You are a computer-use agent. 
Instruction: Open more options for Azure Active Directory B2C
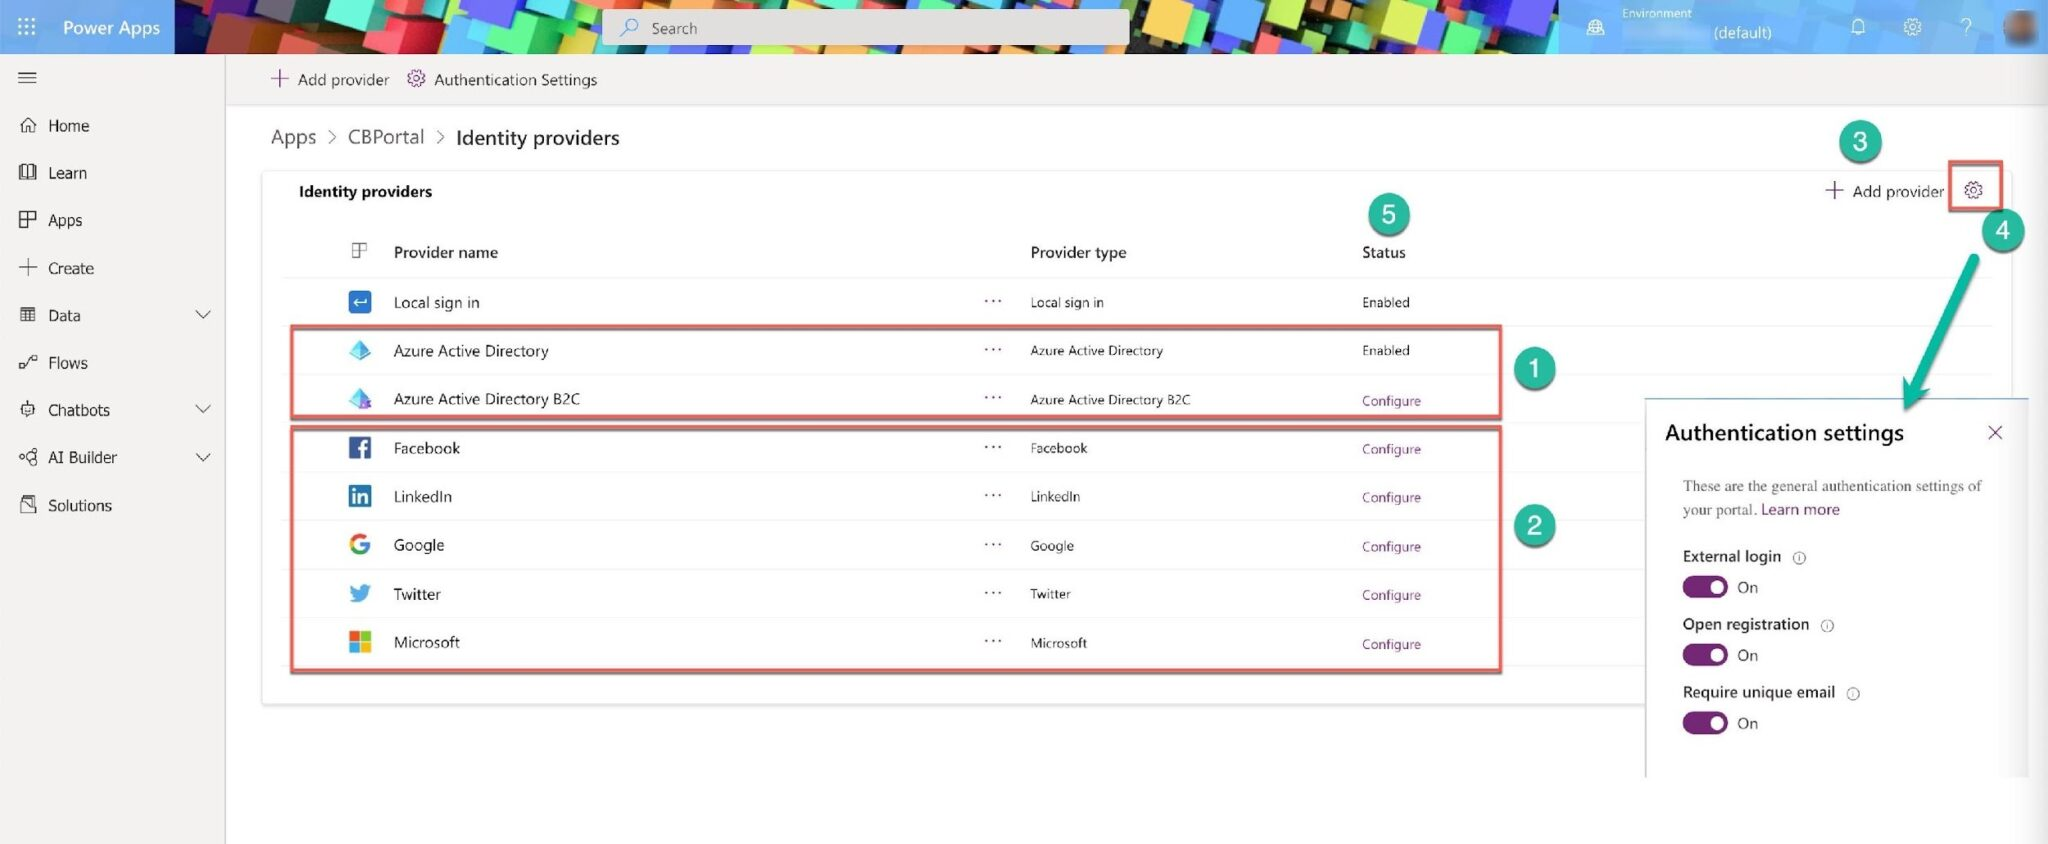993,397
